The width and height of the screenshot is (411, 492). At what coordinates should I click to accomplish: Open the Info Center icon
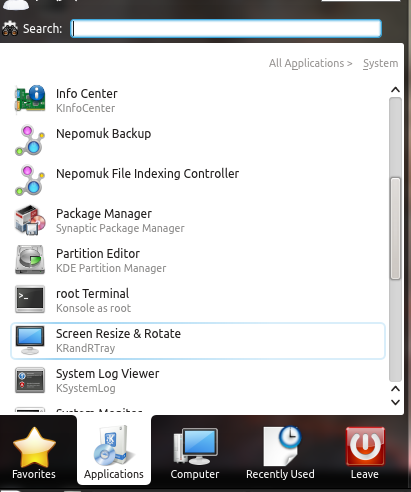coord(30,99)
